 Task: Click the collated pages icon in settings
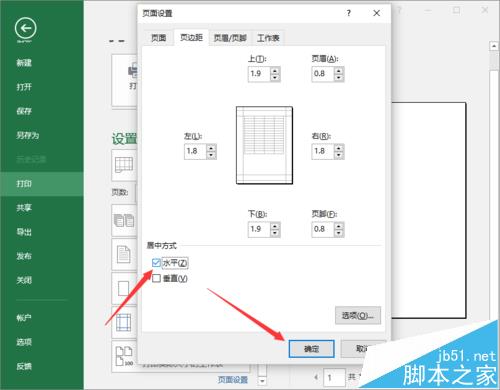coord(124,221)
